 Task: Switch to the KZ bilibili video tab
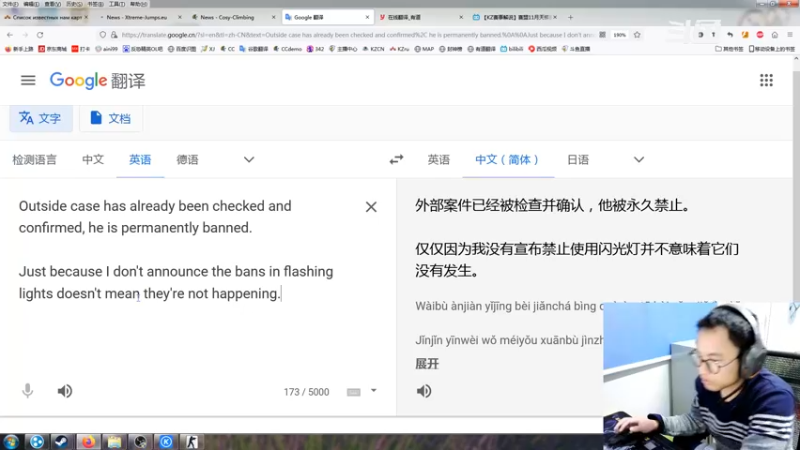(x=513, y=17)
